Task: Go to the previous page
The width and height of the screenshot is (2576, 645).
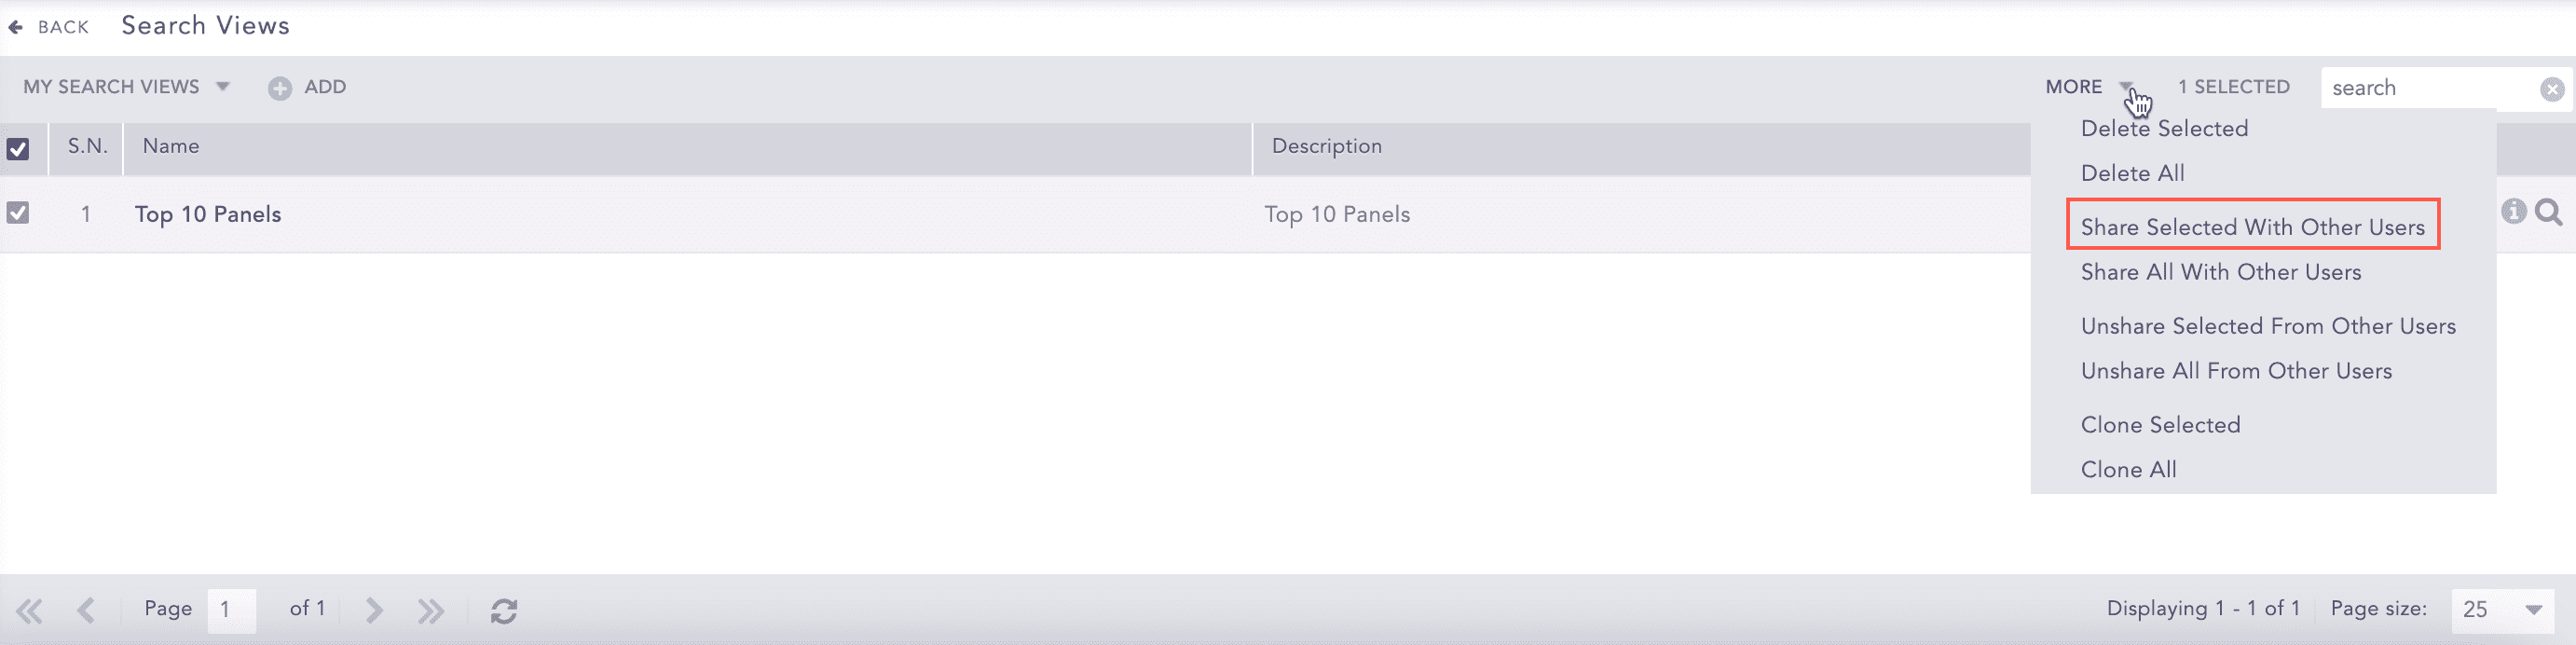Action: pyautogui.click(x=87, y=610)
